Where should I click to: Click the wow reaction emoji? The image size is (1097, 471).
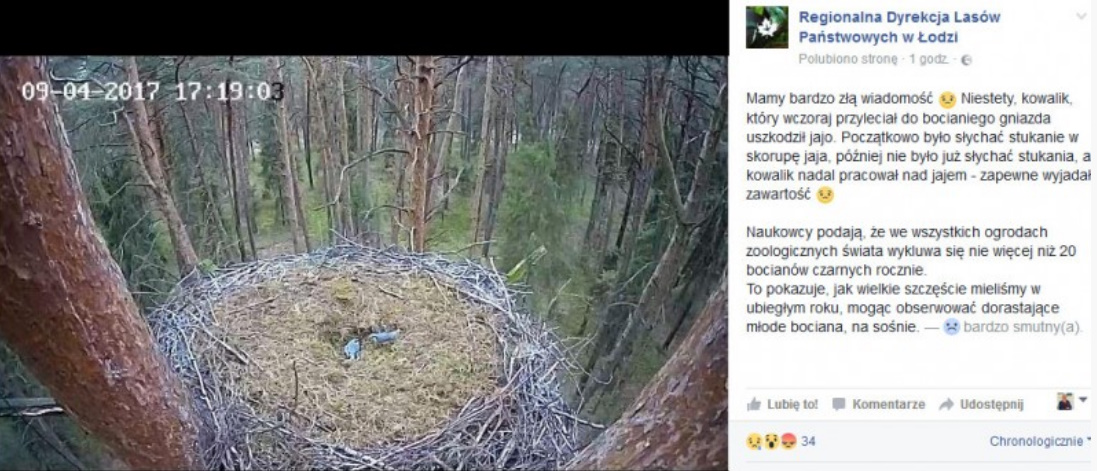771,442
